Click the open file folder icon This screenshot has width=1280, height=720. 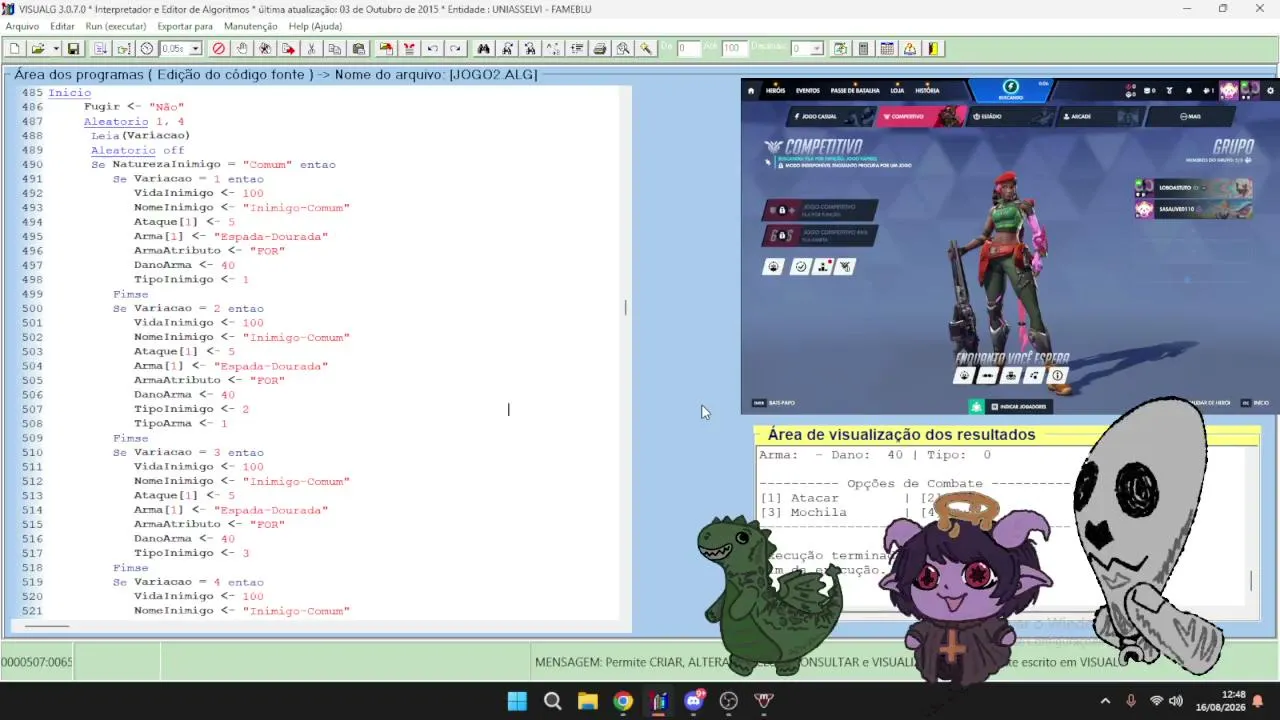click(38, 48)
